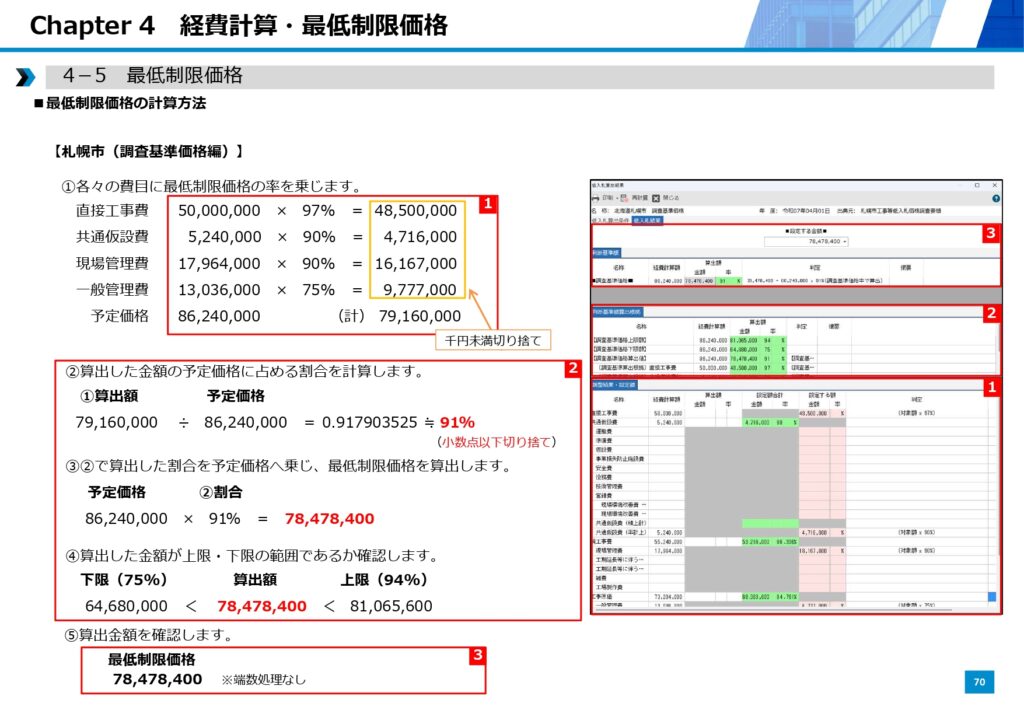Click the blue square at table's bottom-right
Image resolution: width=1024 pixels, height=724 pixels.
pos(992,597)
